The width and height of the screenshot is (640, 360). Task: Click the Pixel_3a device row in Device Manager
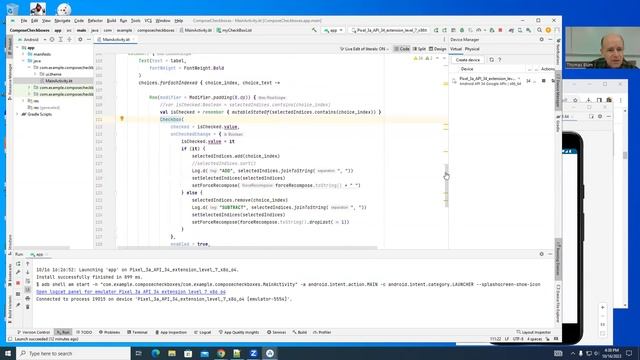[x=502, y=81]
